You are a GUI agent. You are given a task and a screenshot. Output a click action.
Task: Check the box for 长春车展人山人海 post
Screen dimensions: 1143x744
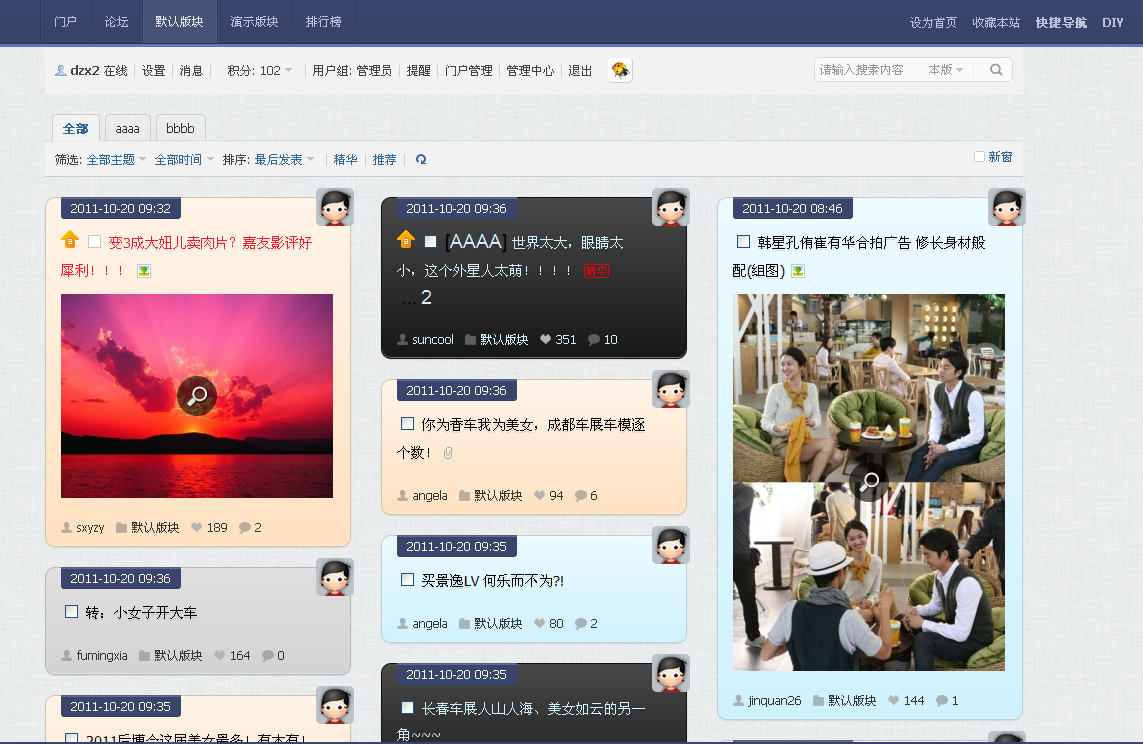[407, 708]
